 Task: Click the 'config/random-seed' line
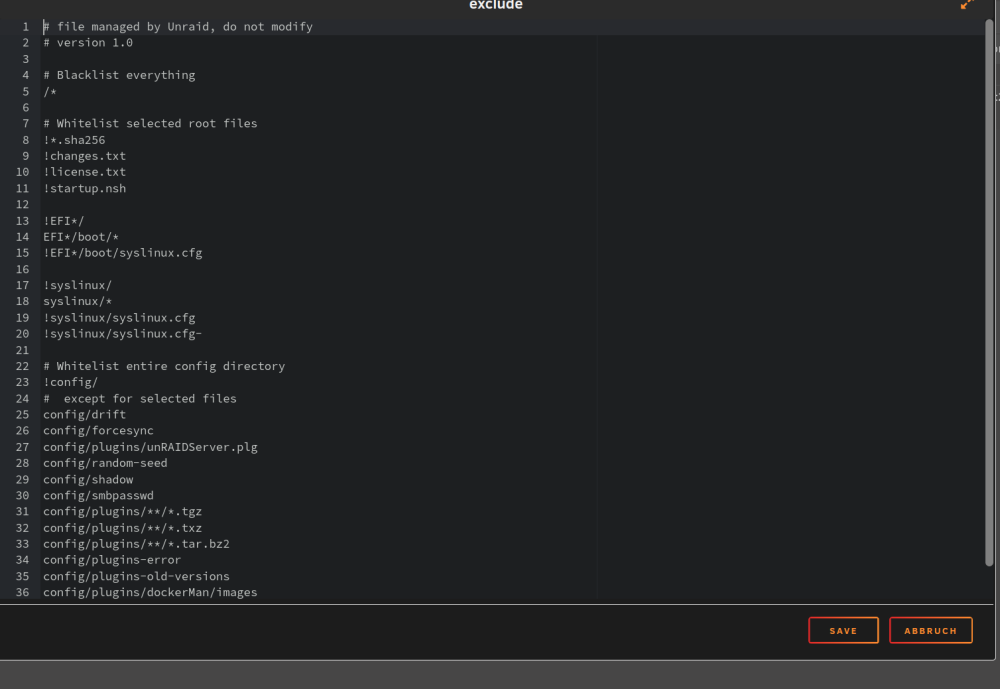pos(105,463)
